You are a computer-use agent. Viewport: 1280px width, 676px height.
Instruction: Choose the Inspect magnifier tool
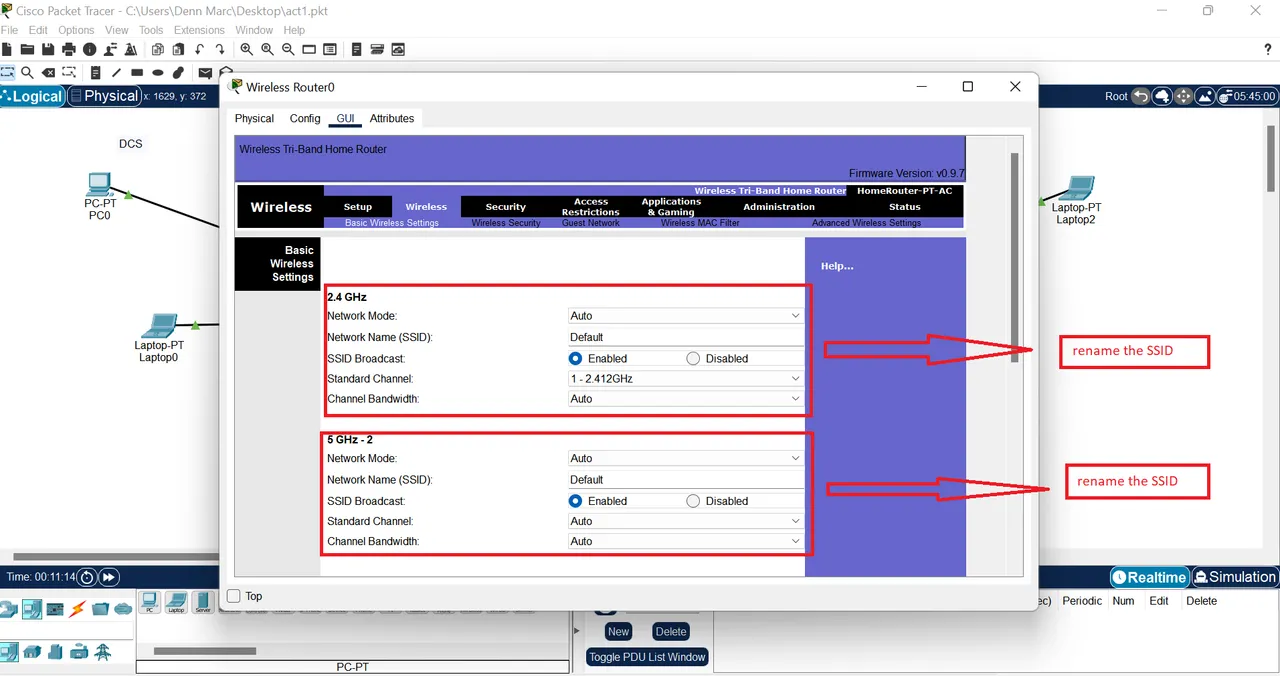point(27,72)
